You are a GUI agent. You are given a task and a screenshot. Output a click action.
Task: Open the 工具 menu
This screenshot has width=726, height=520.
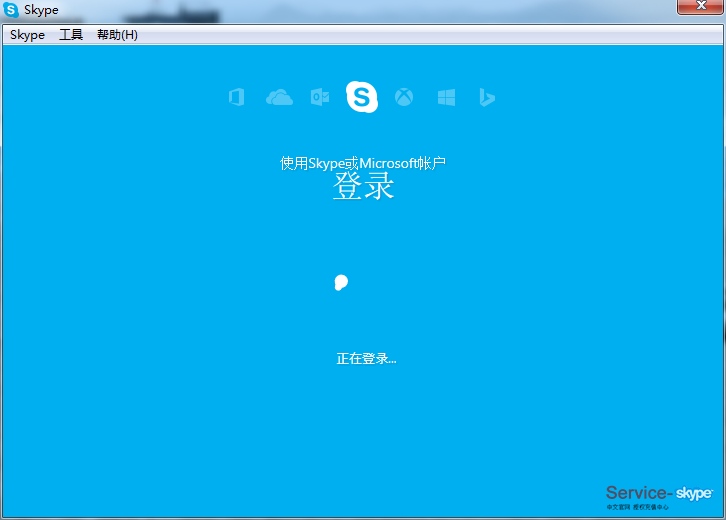click(x=71, y=35)
